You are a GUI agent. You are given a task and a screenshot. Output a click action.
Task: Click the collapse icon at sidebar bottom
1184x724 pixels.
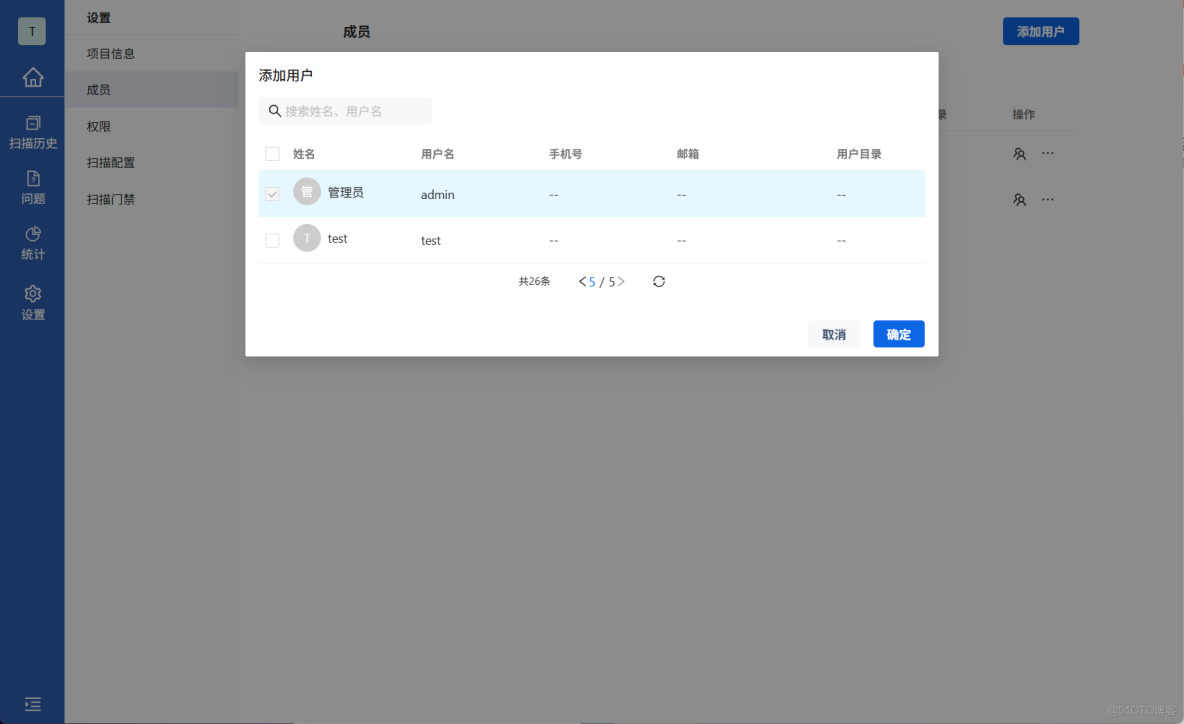tap(33, 704)
